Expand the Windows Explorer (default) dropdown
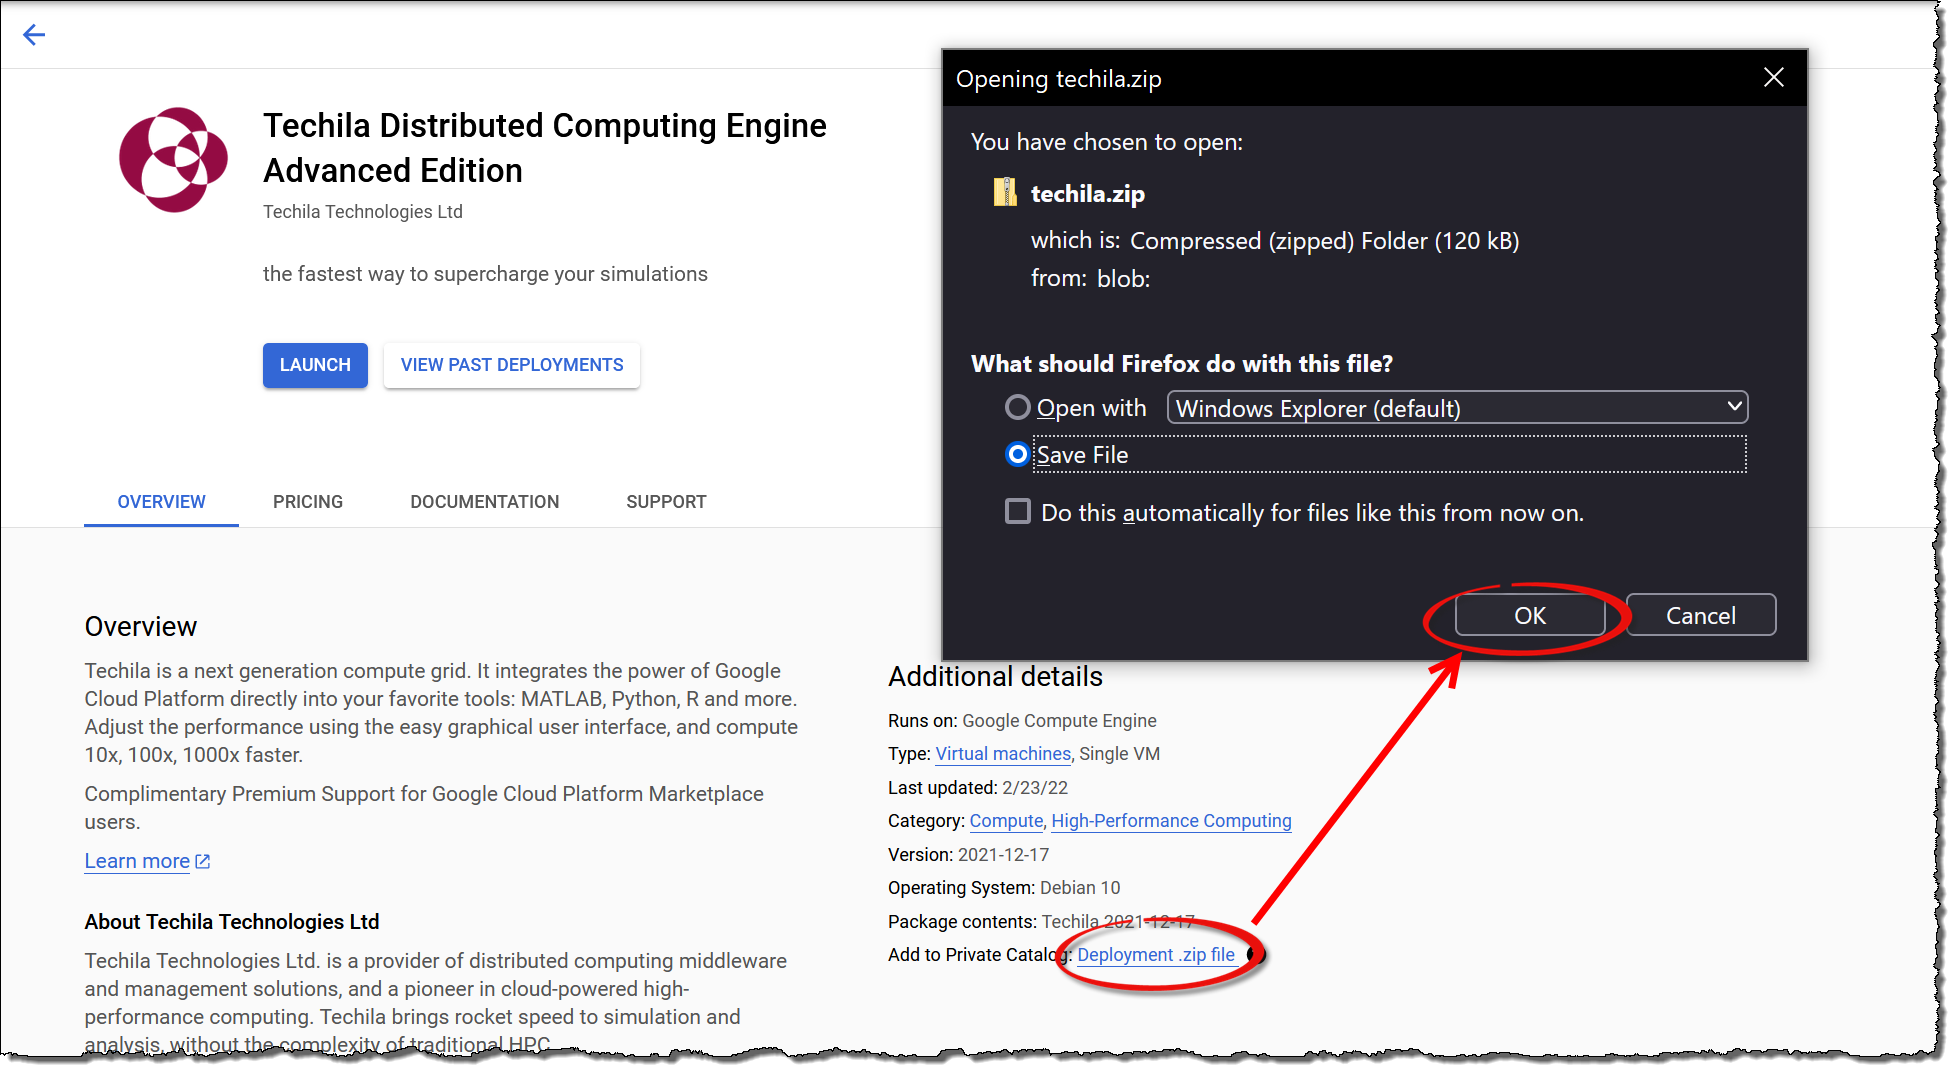This screenshot has width=1956, height=1072. pyautogui.click(x=1456, y=408)
